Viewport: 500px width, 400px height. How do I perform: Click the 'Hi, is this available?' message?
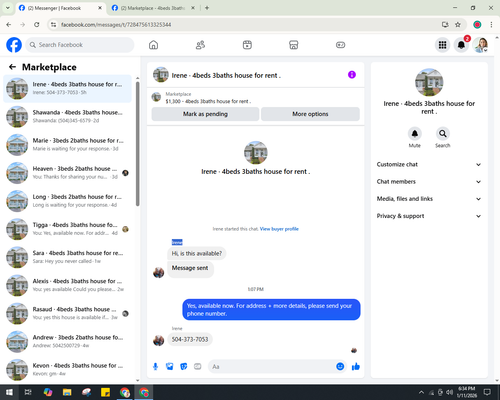(x=196, y=253)
